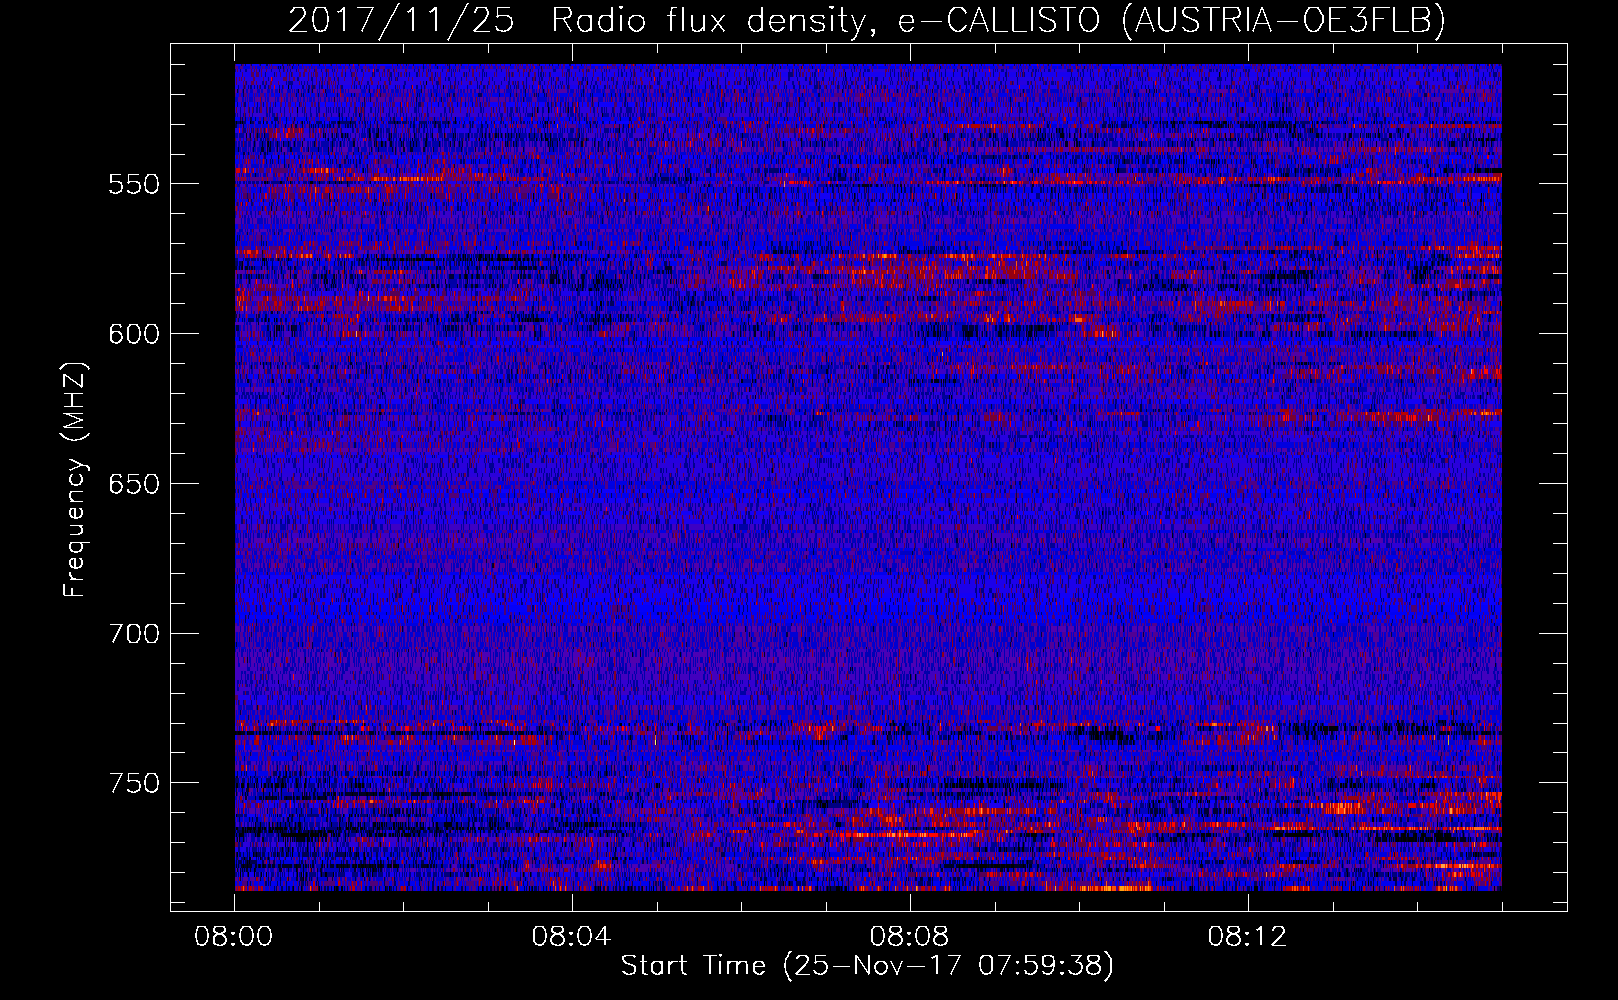Click the 550 frequency tick label

(134, 184)
